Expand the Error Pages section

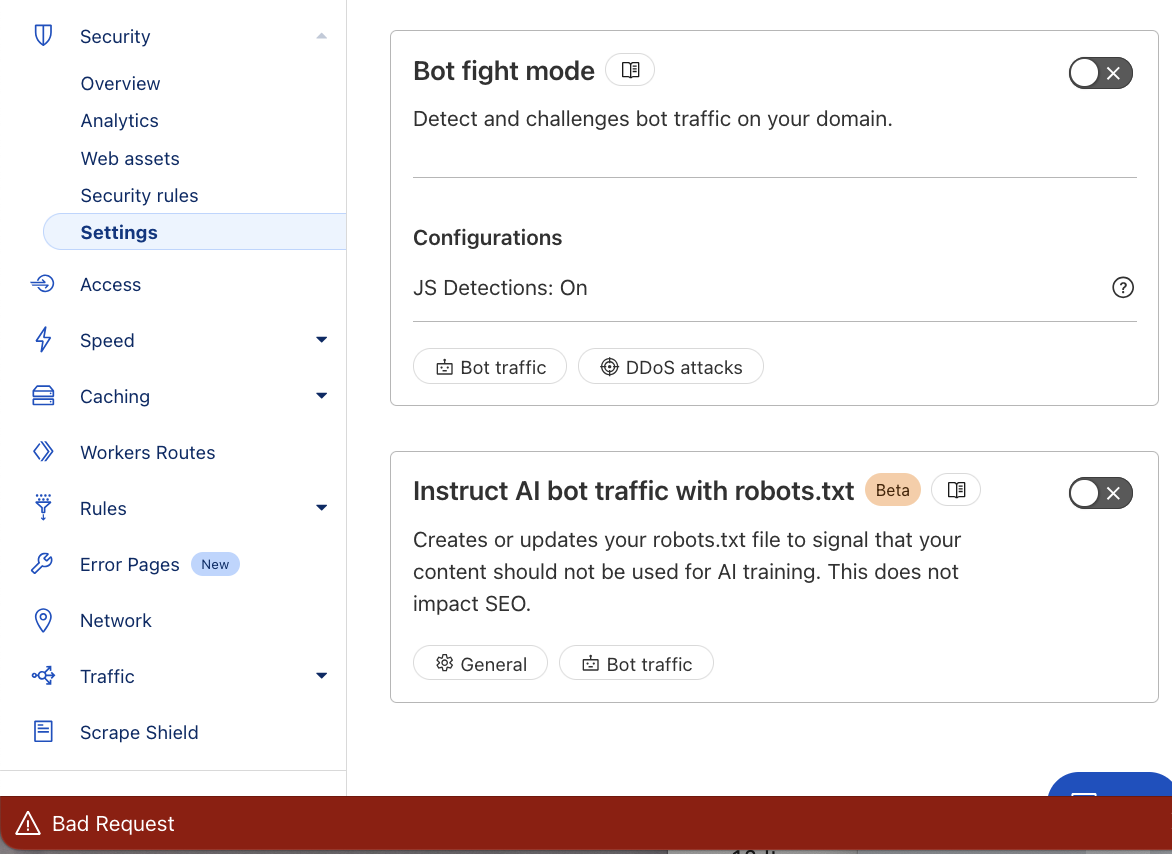[x=129, y=564]
